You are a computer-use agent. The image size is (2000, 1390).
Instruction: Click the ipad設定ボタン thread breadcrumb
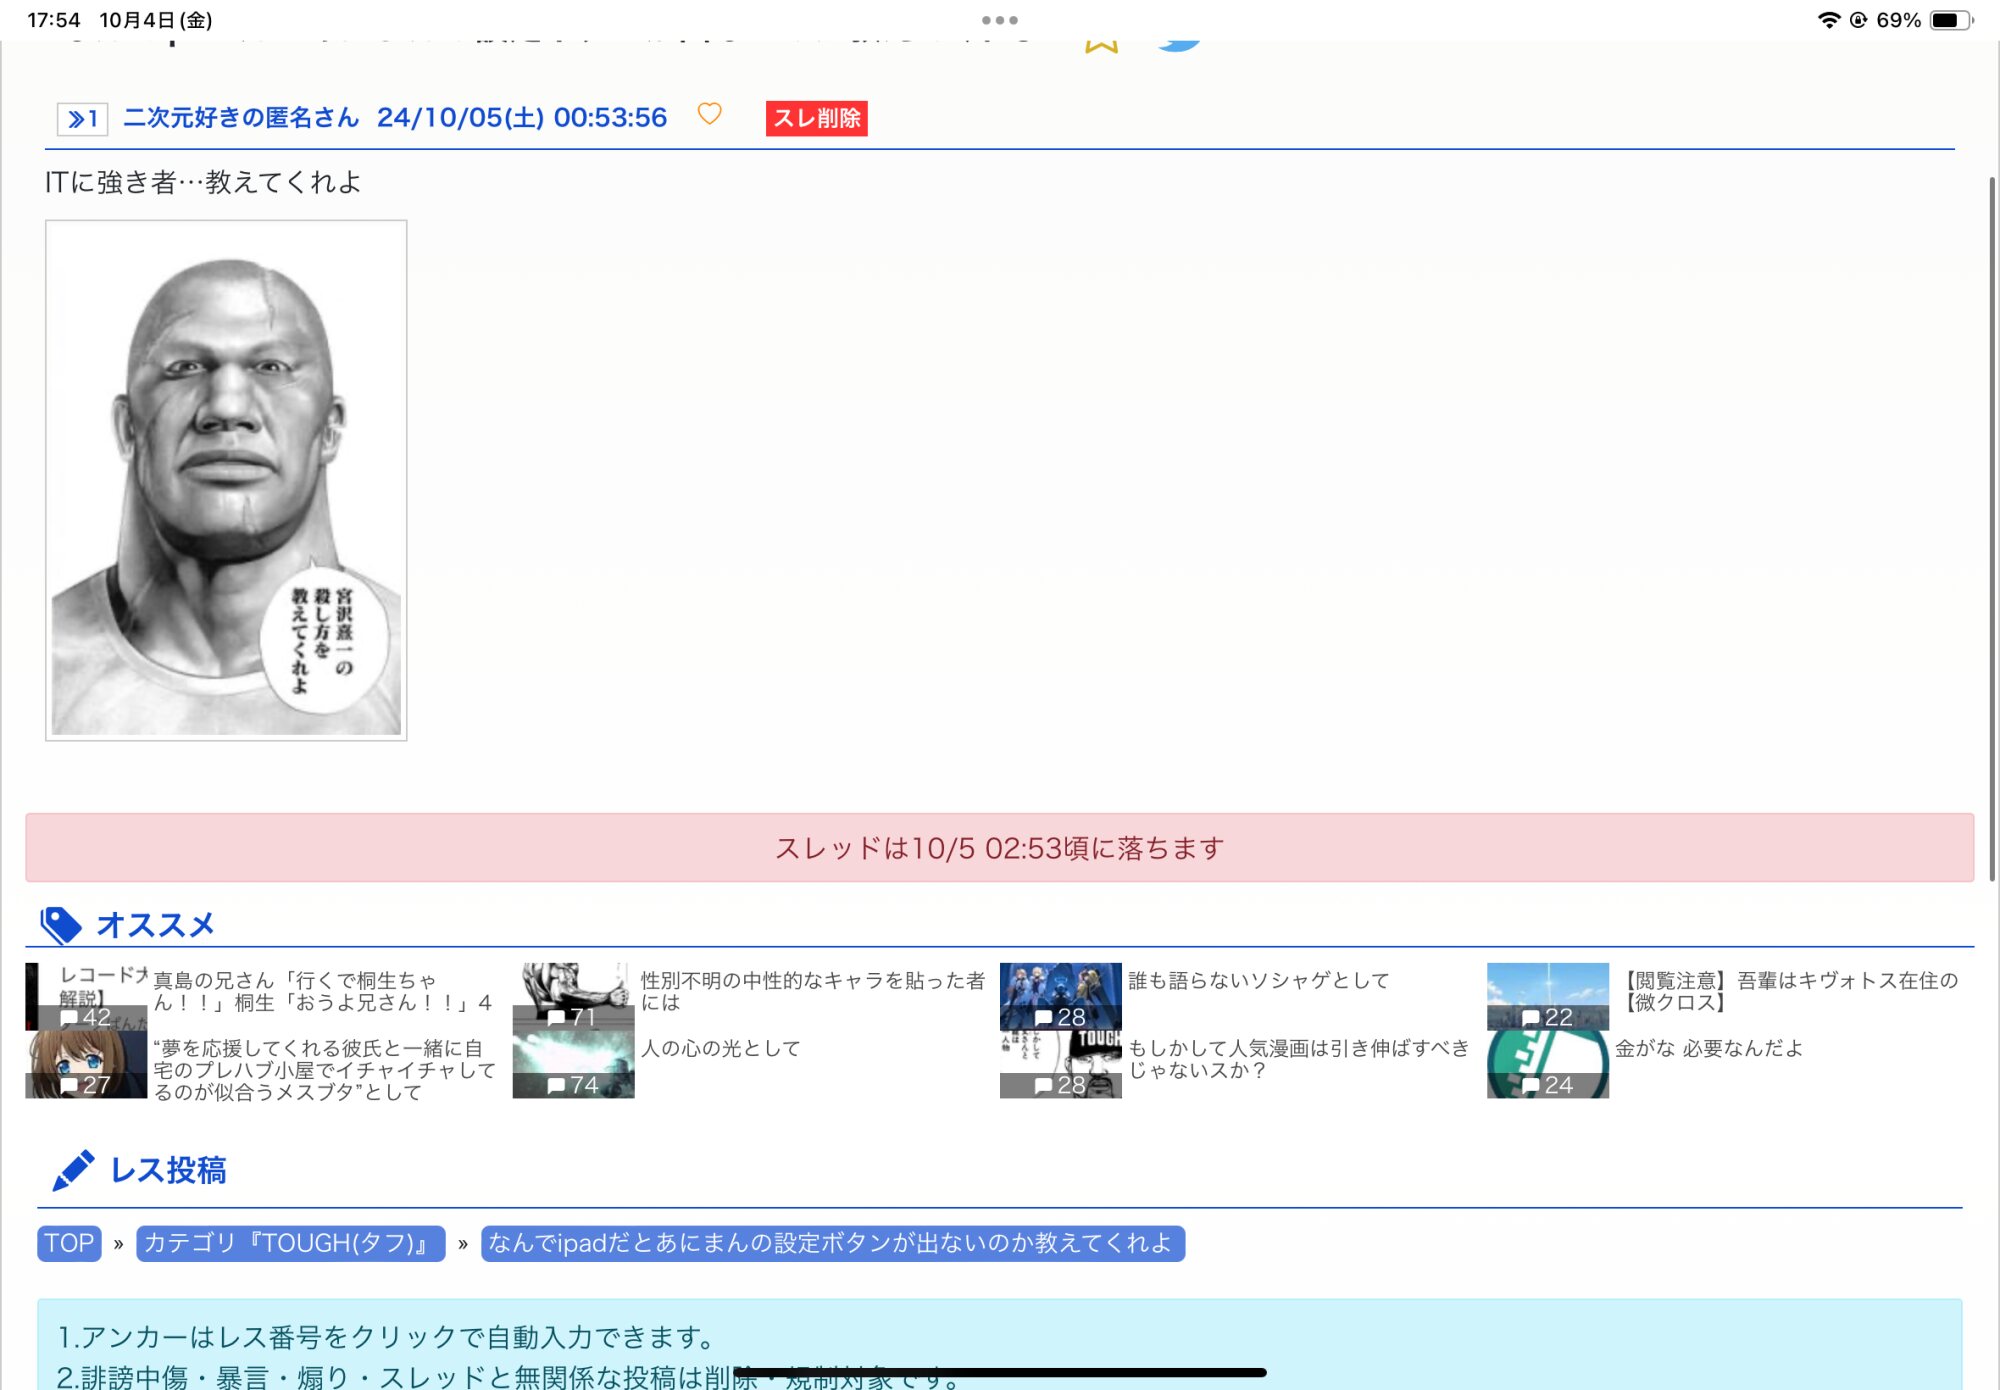pos(832,1243)
